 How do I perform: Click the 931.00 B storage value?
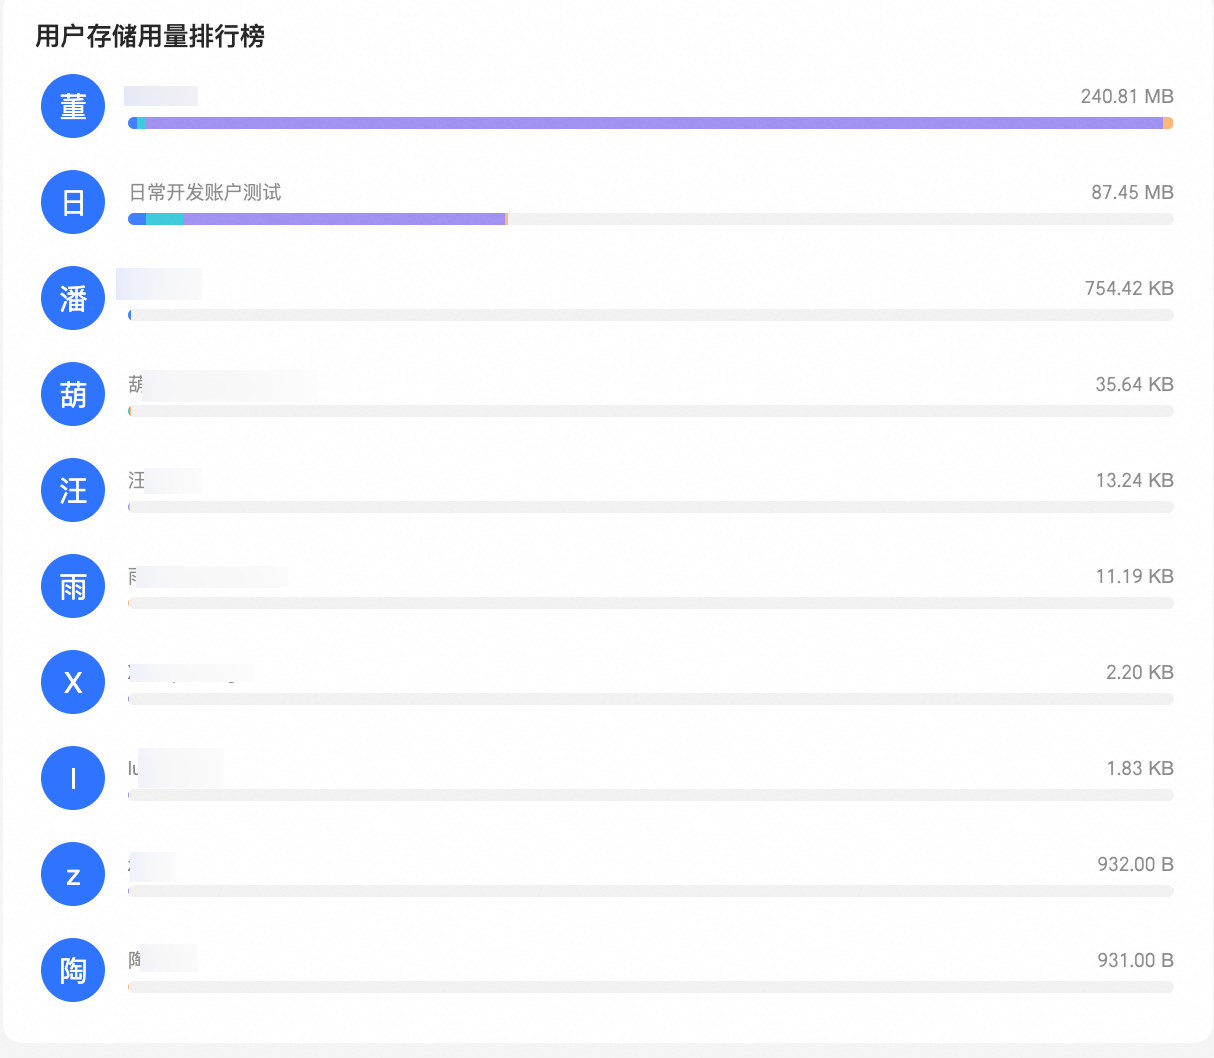[x=1134, y=960]
